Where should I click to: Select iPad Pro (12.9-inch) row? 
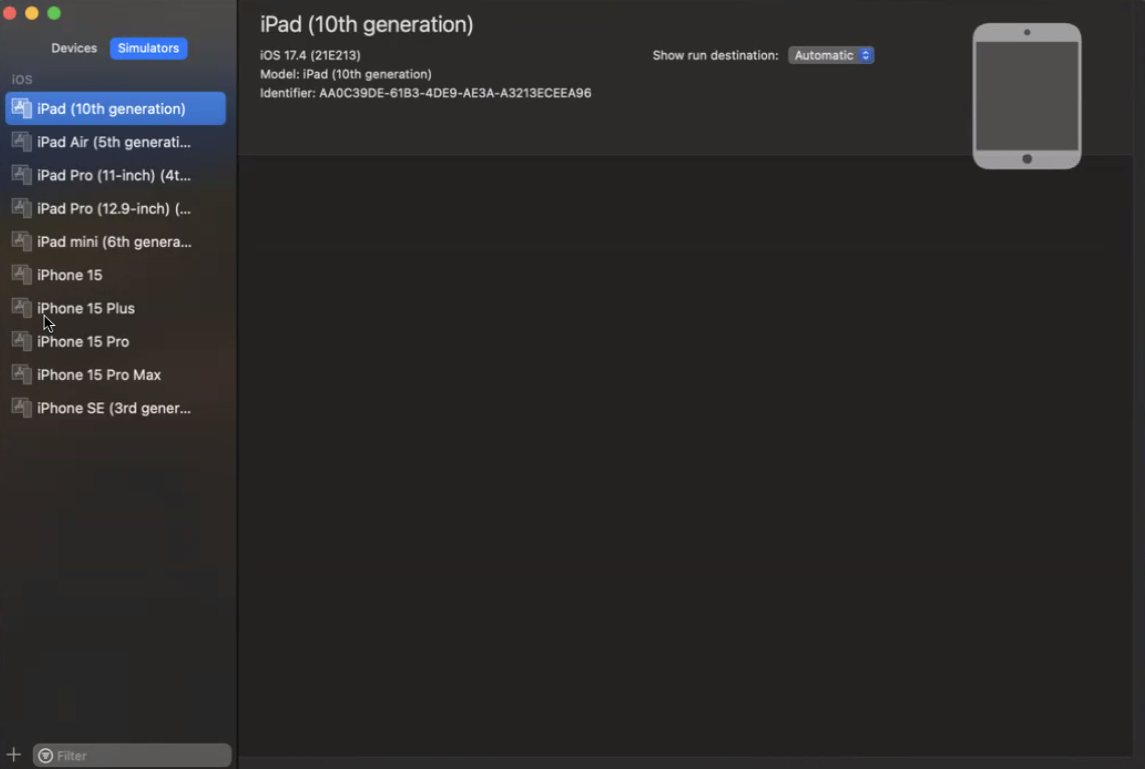(x=115, y=208)
